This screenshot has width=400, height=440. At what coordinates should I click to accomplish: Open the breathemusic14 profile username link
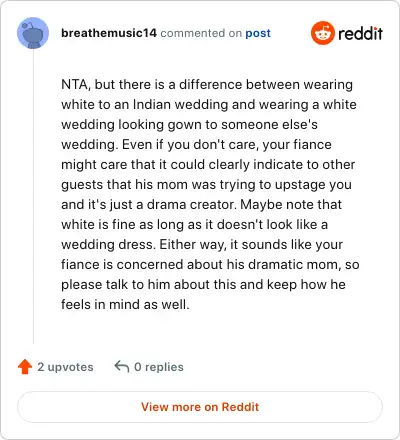click(x=109, y=33)
